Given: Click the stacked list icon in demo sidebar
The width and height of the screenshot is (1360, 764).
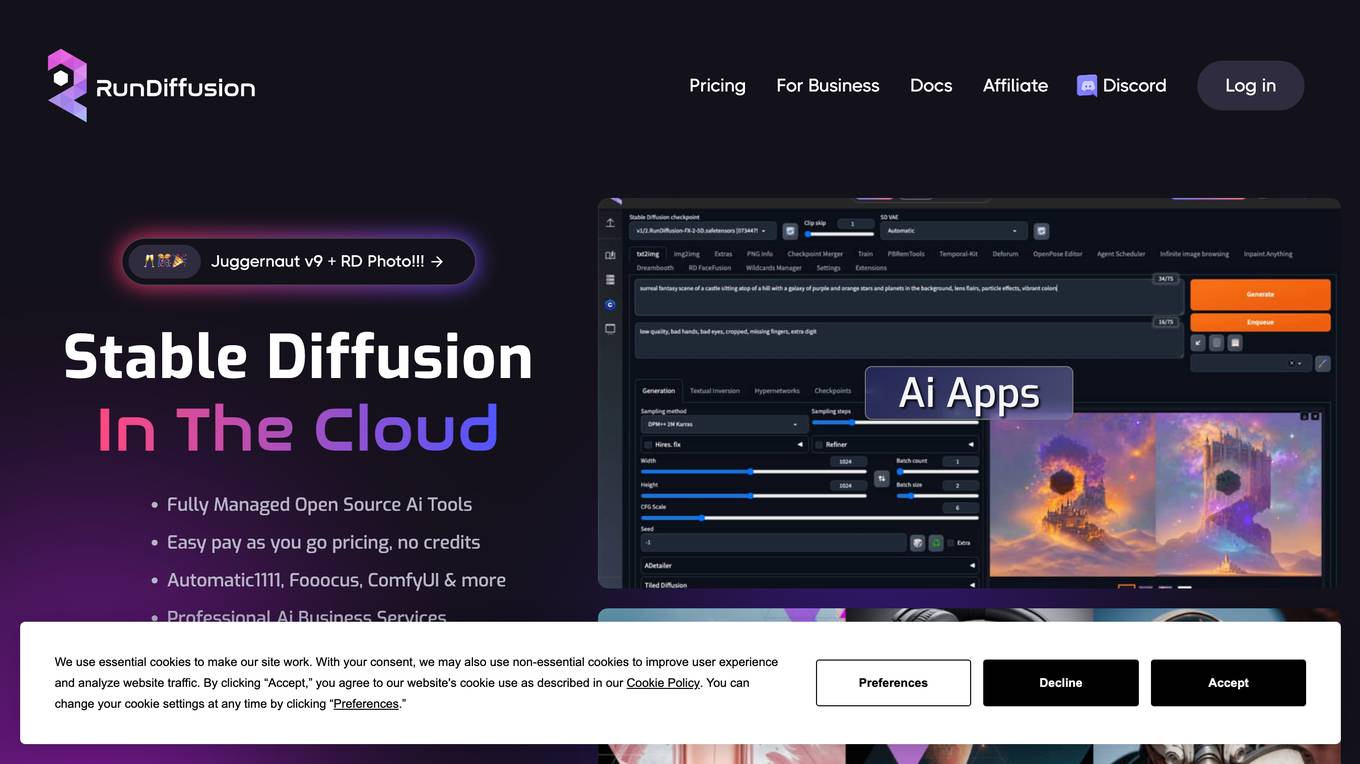Looking at the screenshot, I should click(610, 279).
